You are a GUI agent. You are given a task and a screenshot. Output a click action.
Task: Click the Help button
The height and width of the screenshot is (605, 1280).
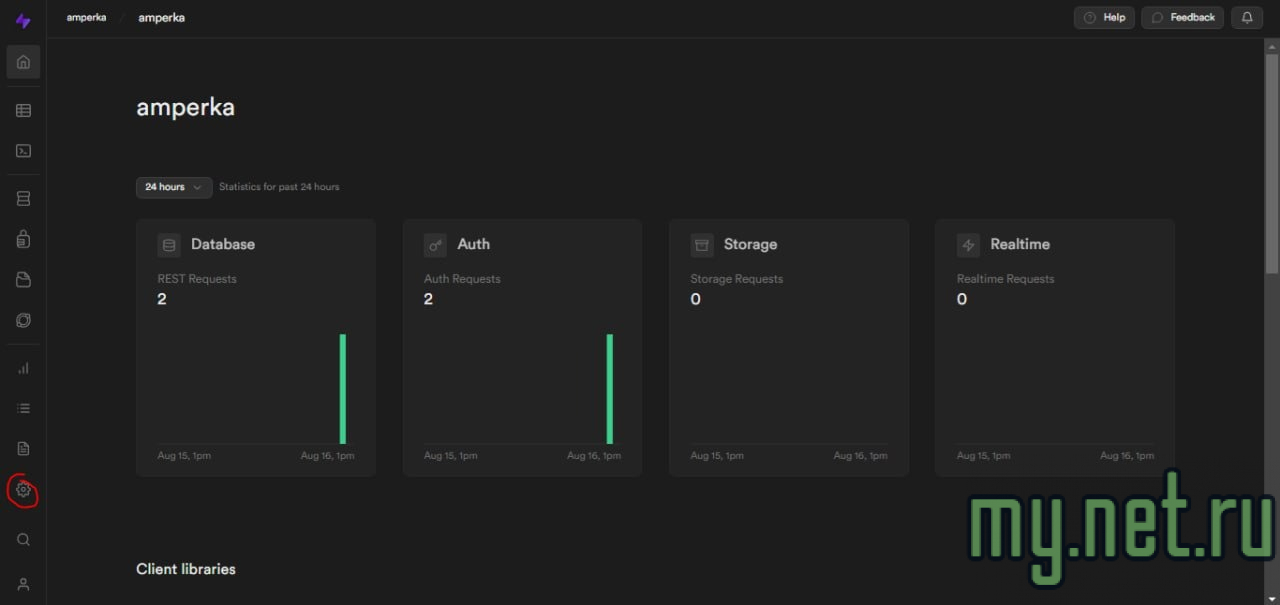click(x=1104, y=18)
